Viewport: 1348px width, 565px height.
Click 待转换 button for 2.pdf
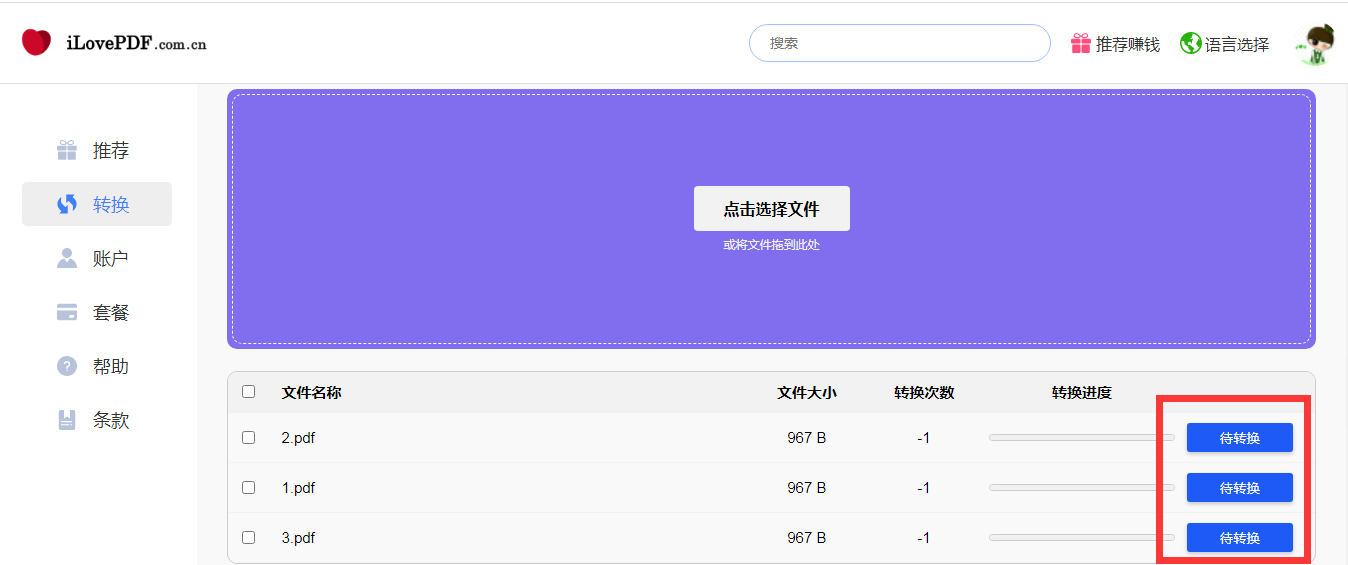coord(1239,438)
